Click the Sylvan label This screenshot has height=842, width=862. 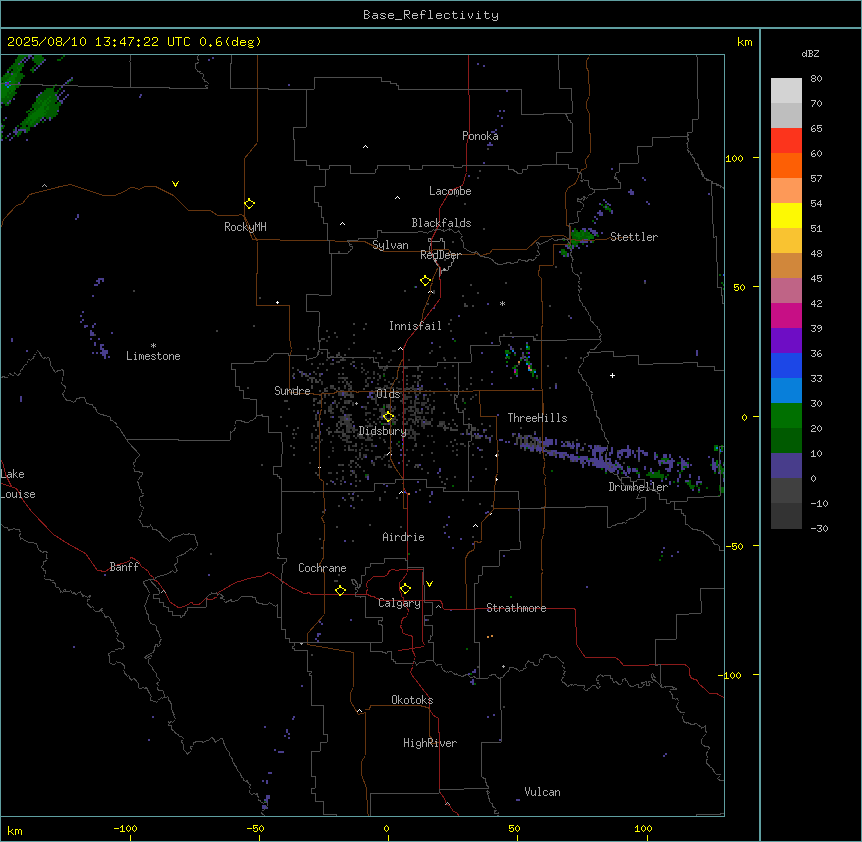pyautogui.click(x=390, y=245)
